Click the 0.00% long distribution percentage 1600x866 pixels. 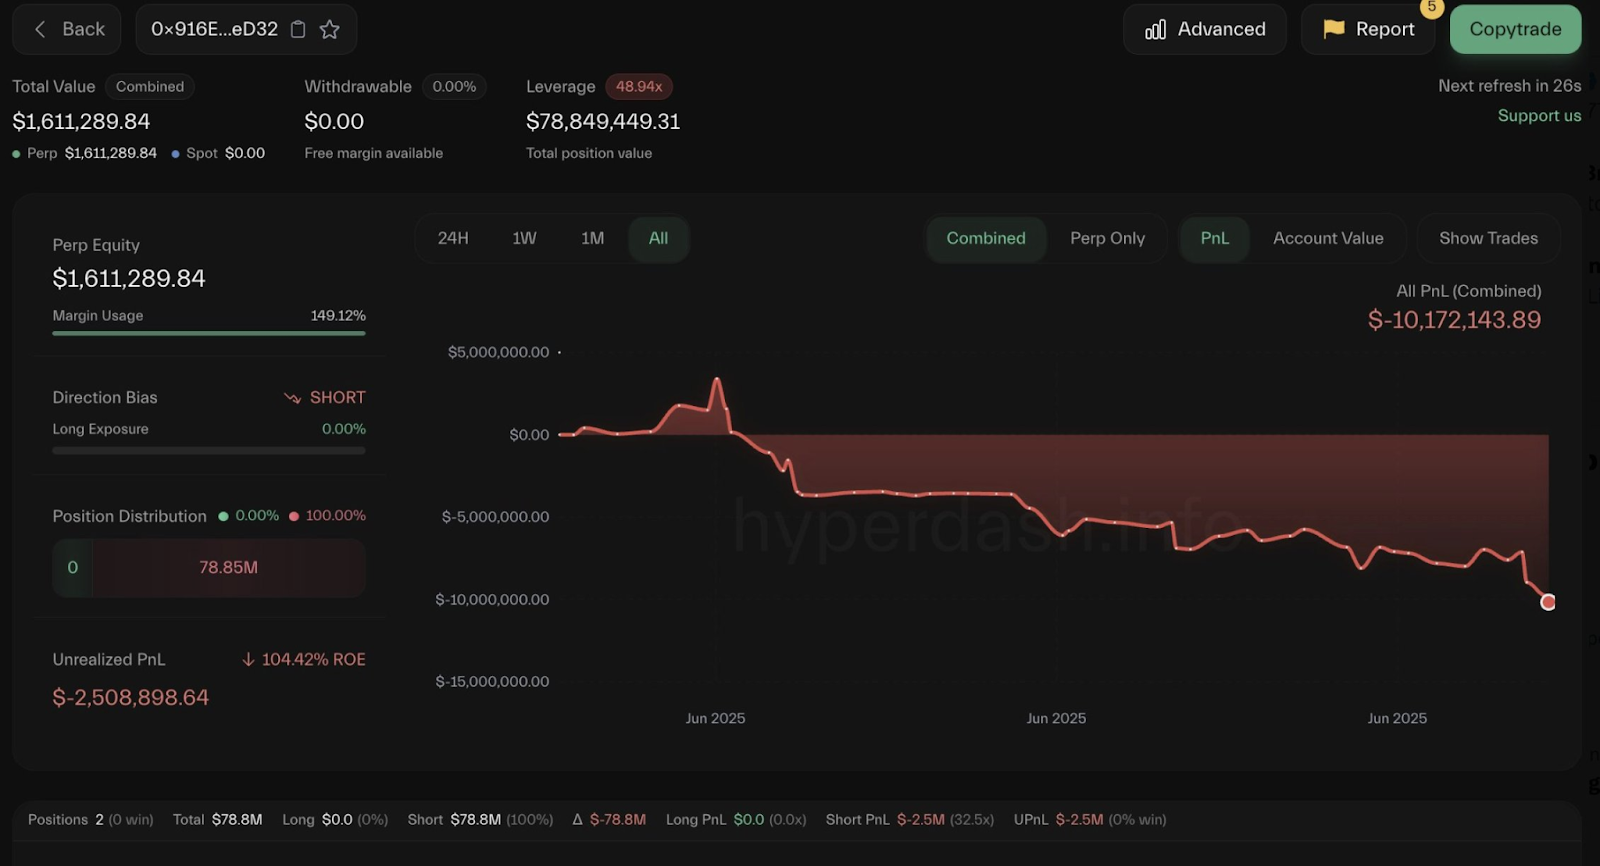point(257,516)
